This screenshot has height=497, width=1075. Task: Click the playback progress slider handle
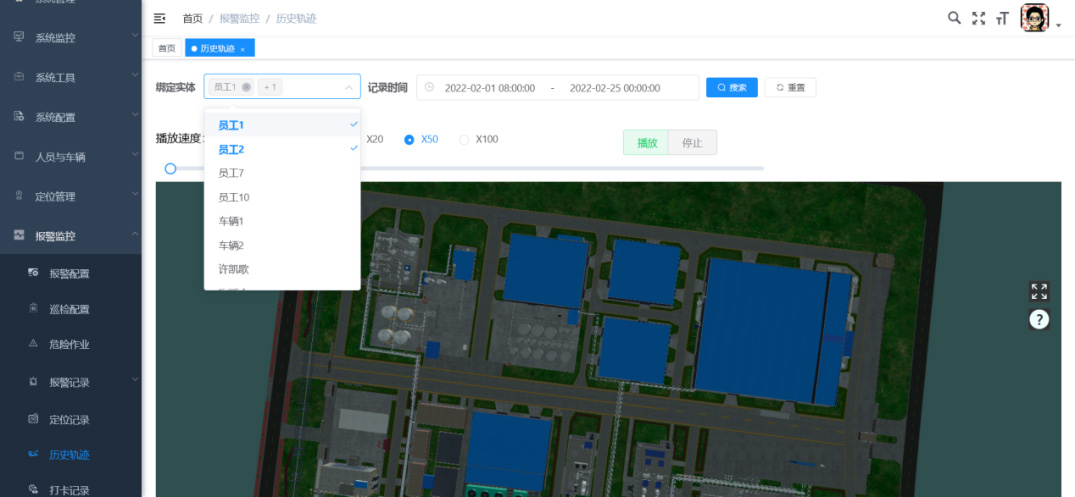coord(170,169)
